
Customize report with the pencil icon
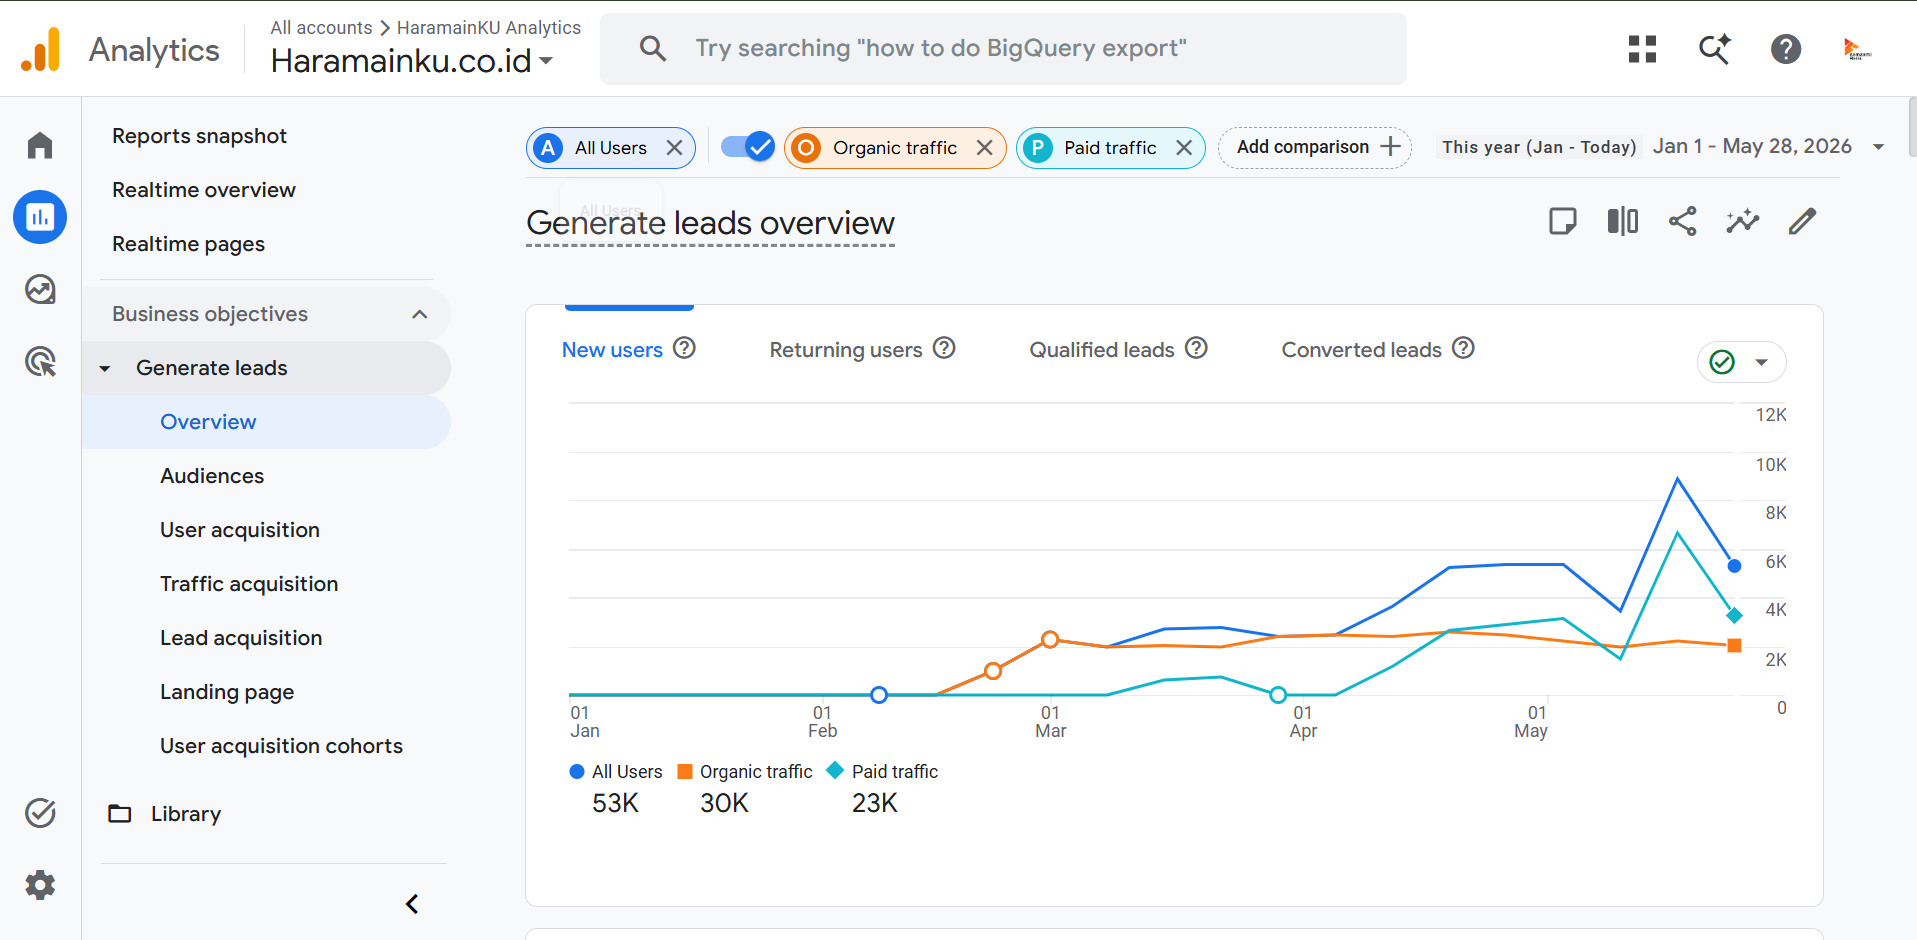coord(1802,221)
